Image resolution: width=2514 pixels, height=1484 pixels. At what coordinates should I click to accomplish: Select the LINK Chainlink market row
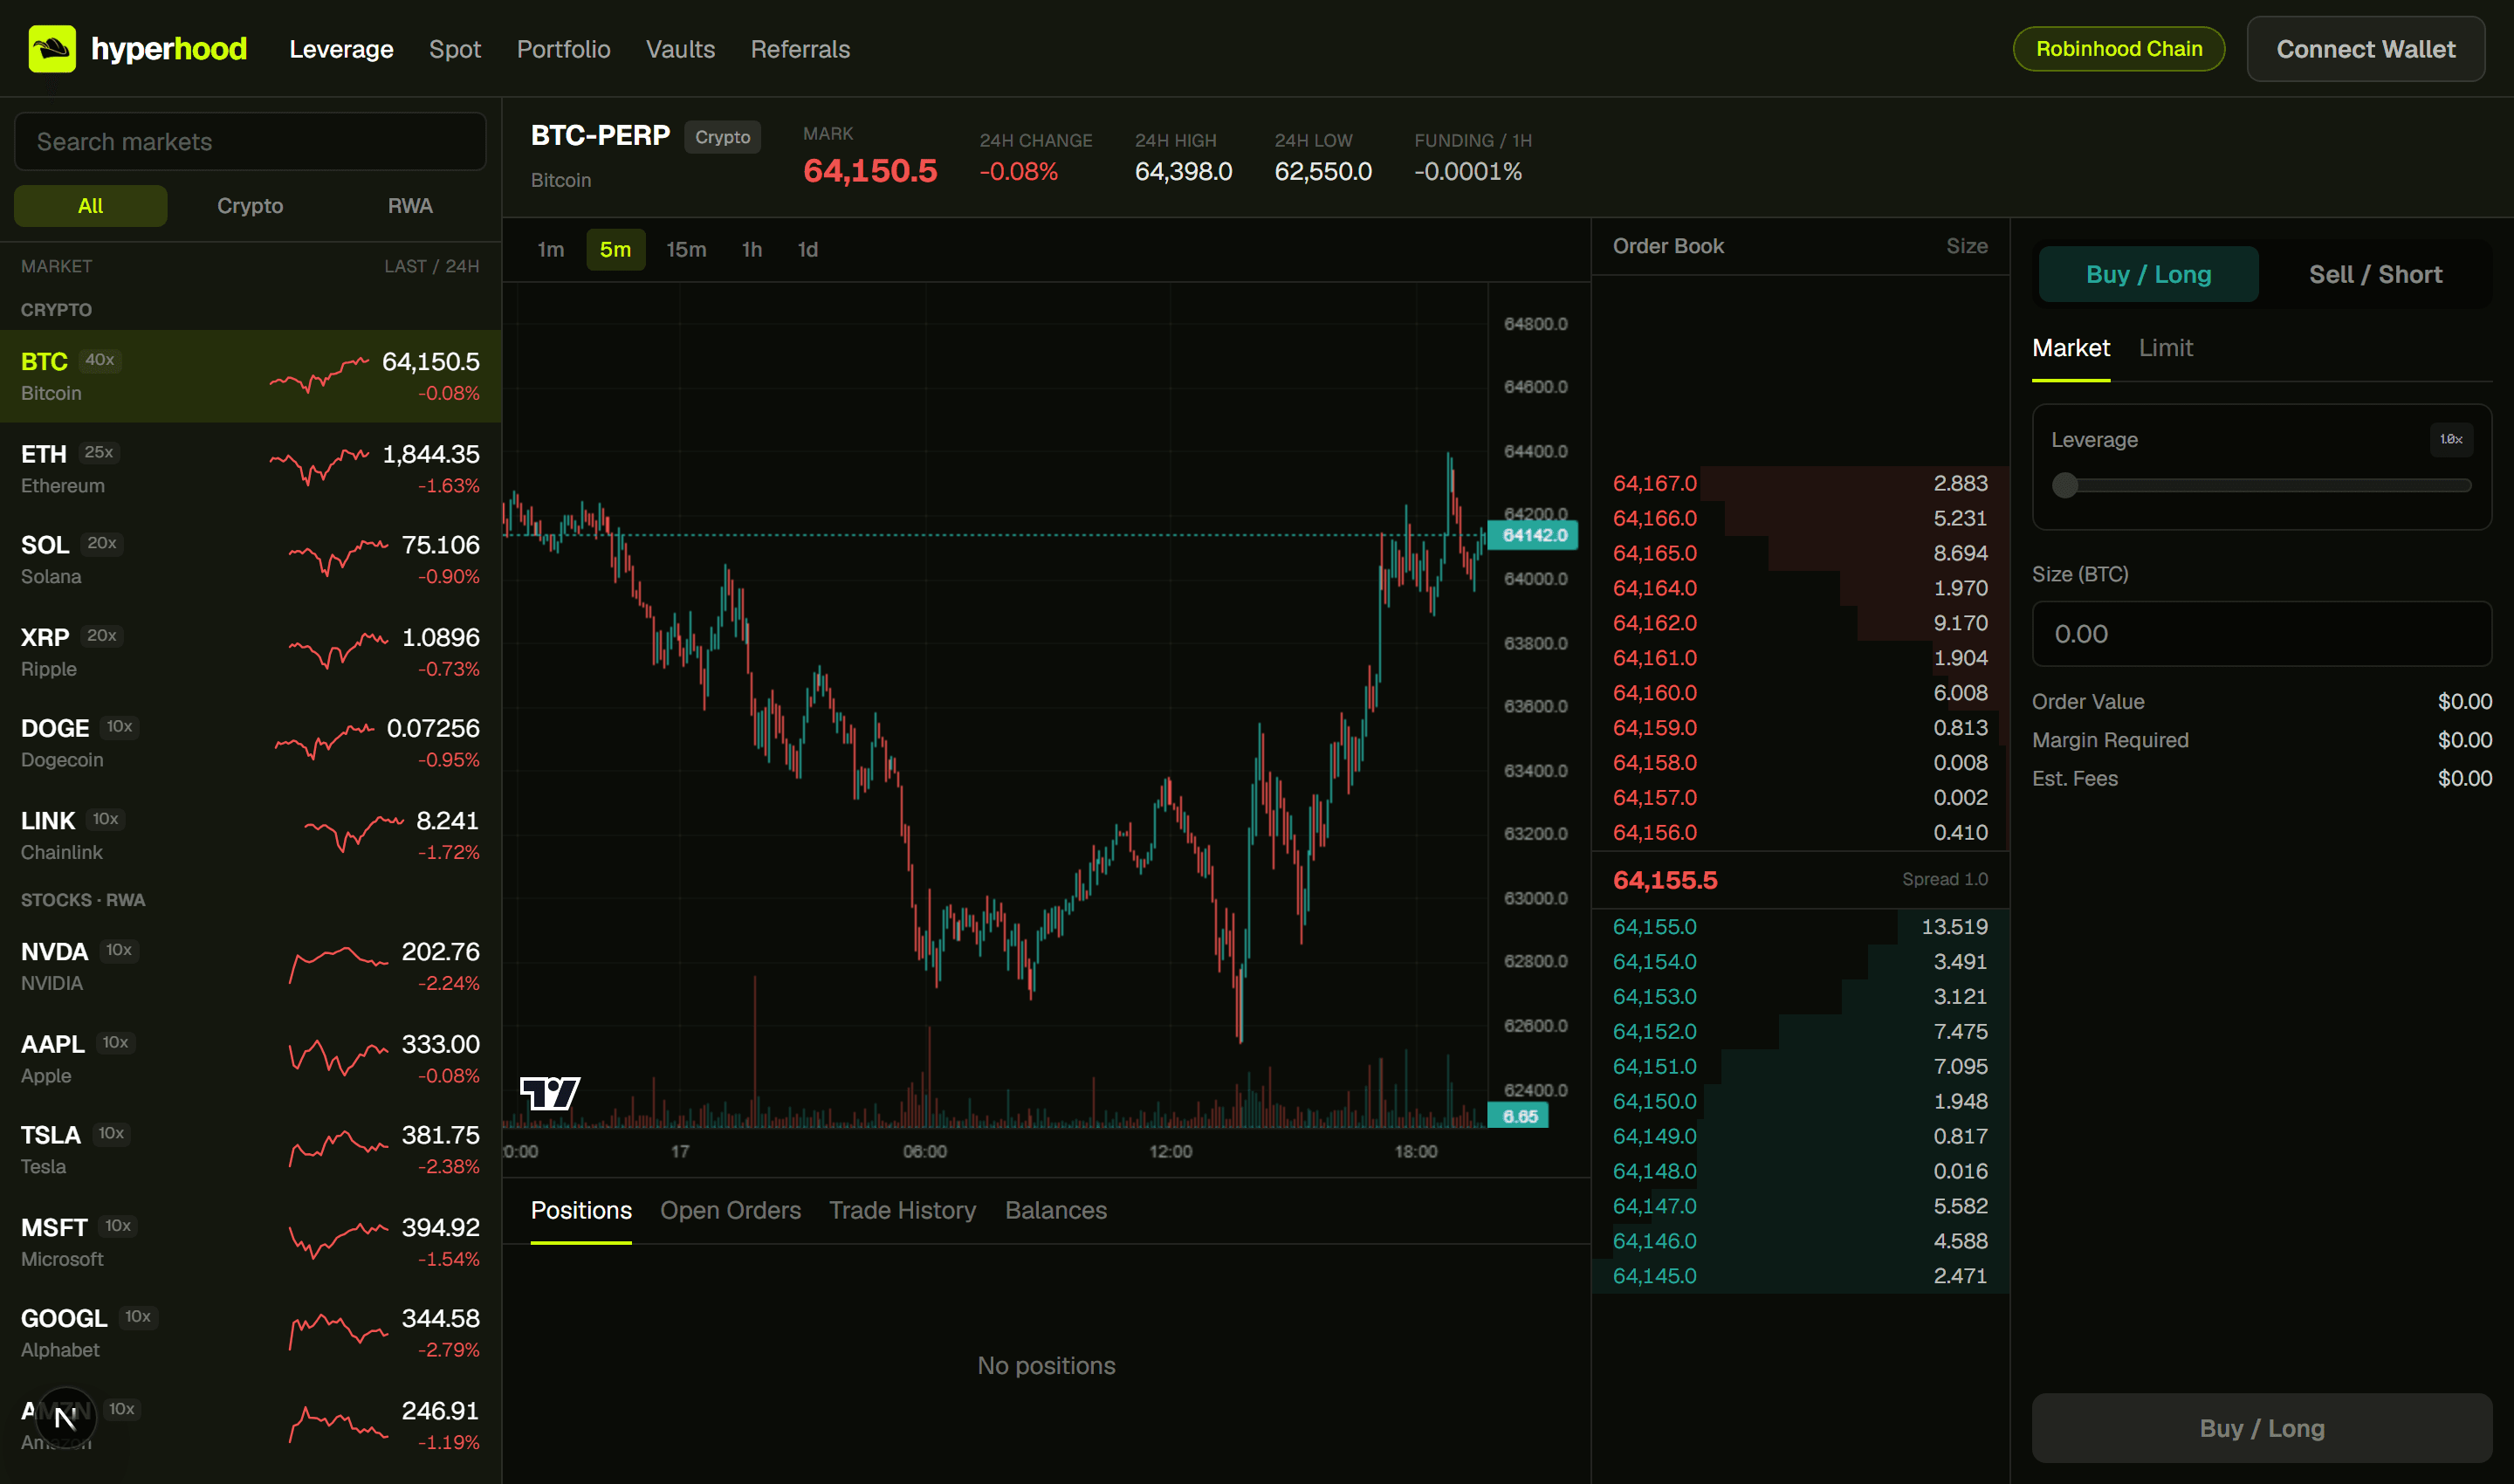[x=250, y=835]
